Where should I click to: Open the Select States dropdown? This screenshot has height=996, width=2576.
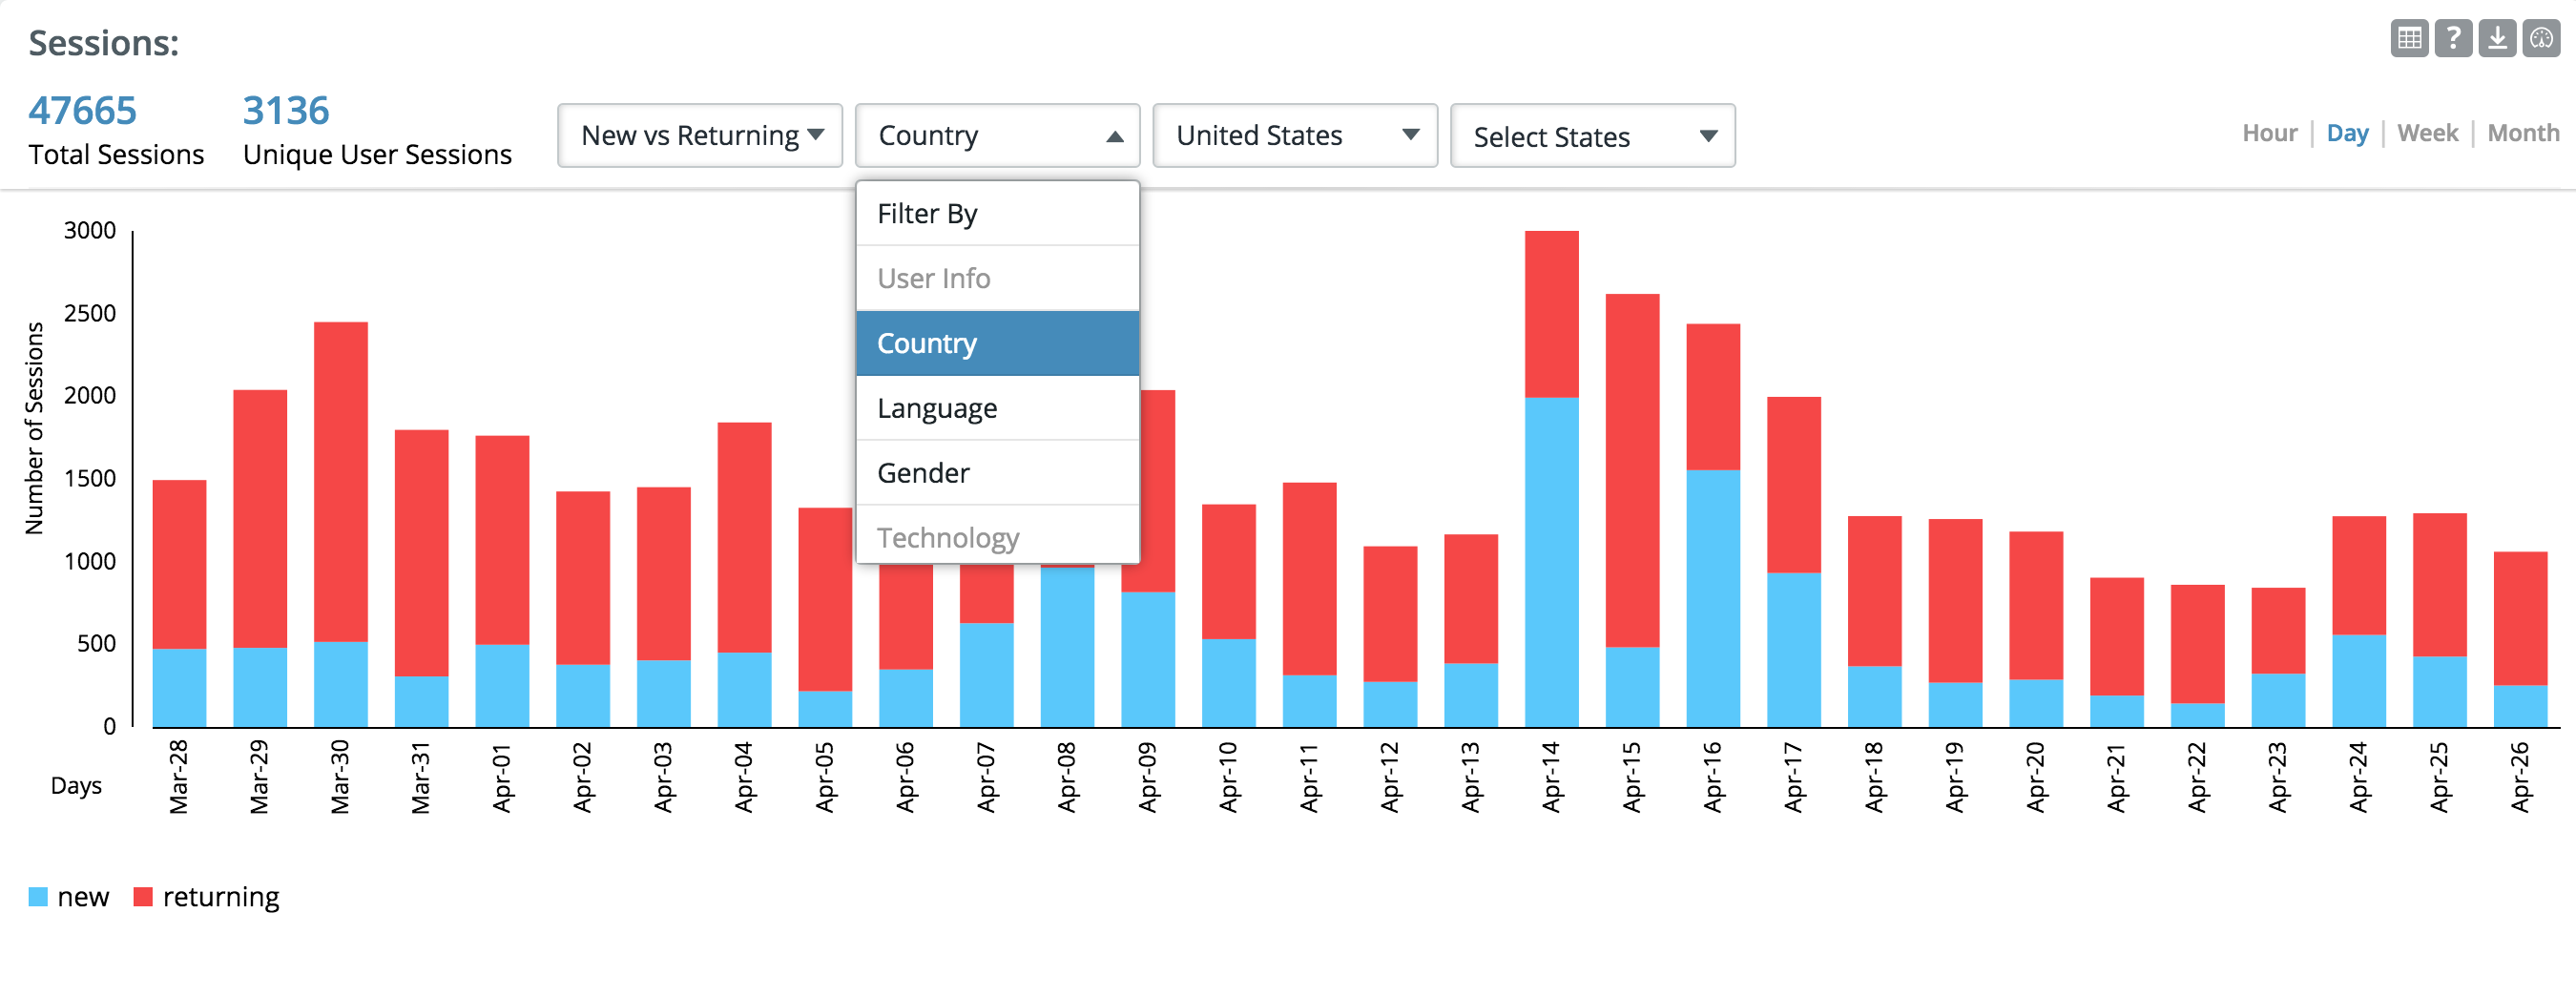point(1592,135)
